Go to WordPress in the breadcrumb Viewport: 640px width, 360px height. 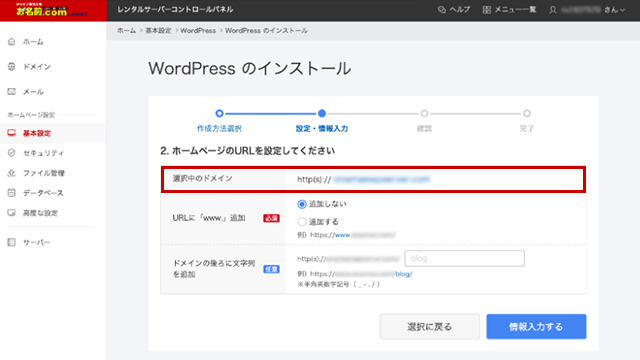point(198,31)
